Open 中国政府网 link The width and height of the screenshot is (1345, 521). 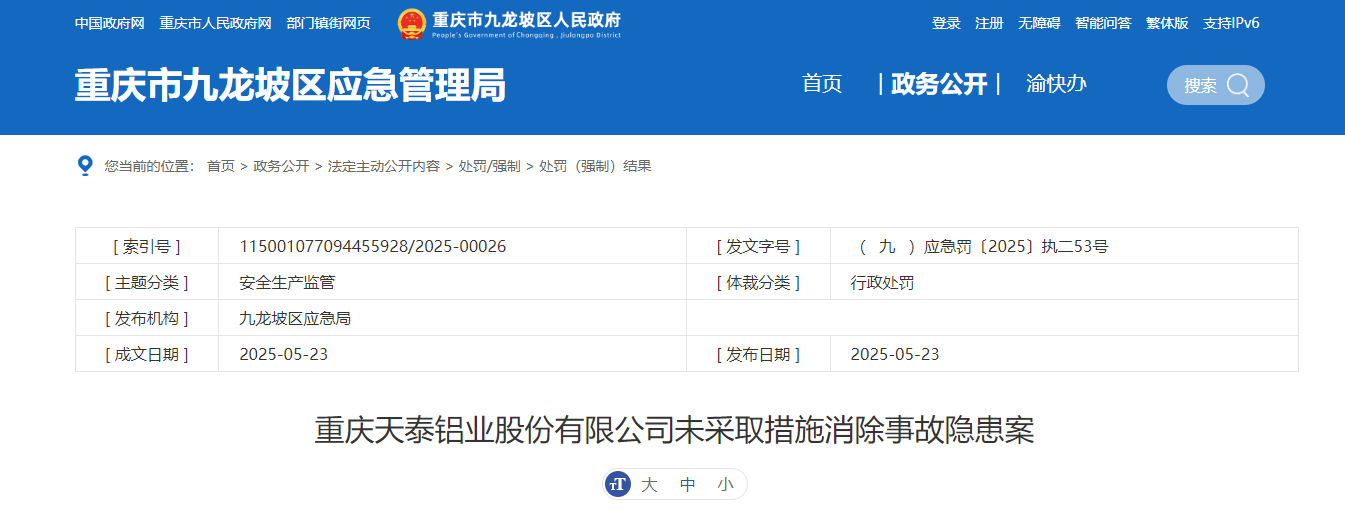(x=110, y=23)
